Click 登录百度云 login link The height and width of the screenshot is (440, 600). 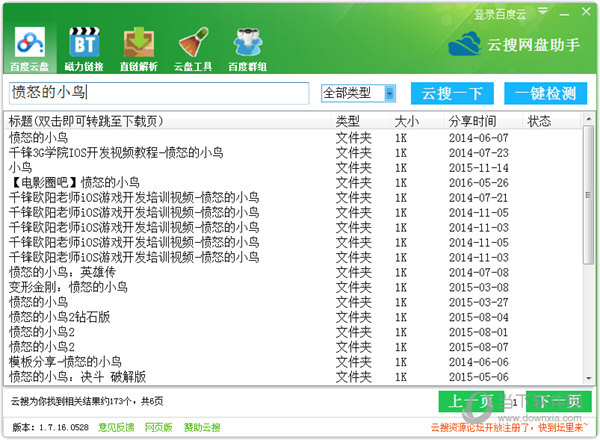[x=500, y=15]
